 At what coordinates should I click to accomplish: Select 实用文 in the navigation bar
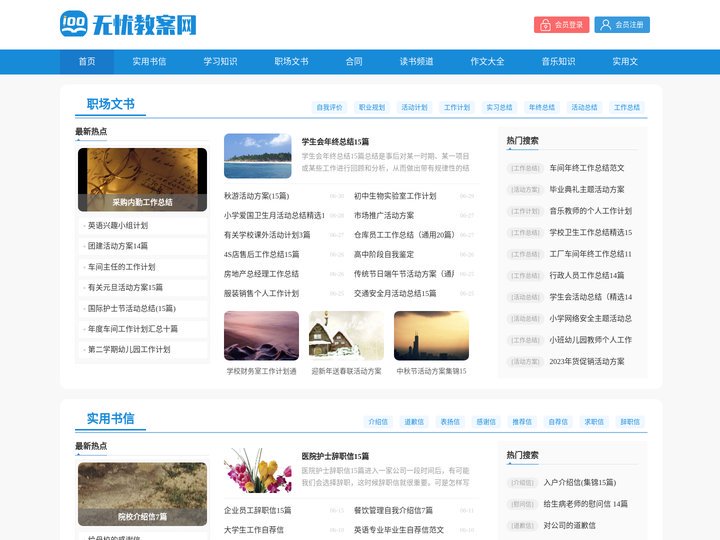[625, 62]
